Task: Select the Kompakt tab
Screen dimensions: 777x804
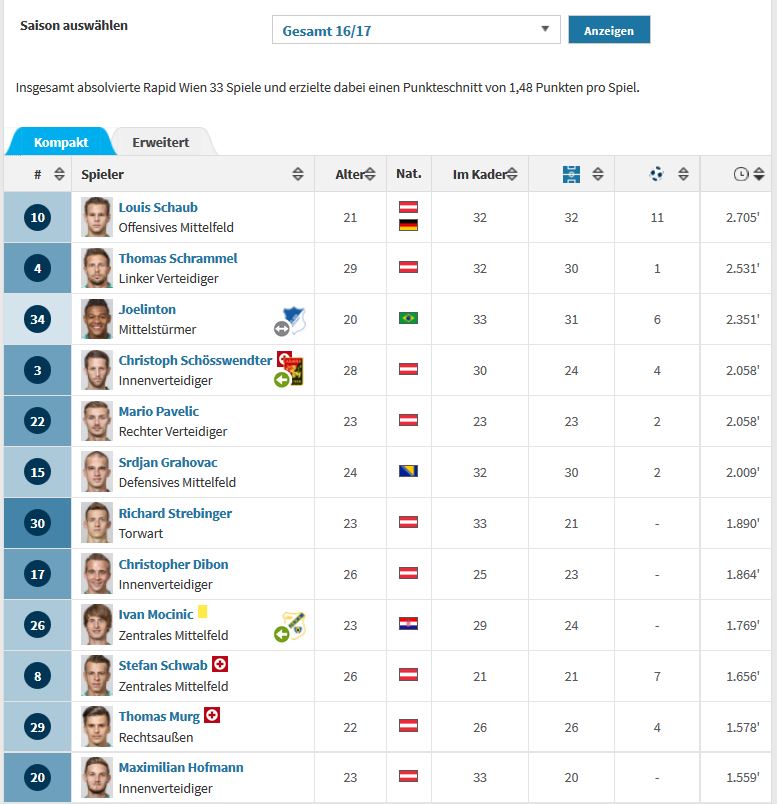Action: point(61,142)
